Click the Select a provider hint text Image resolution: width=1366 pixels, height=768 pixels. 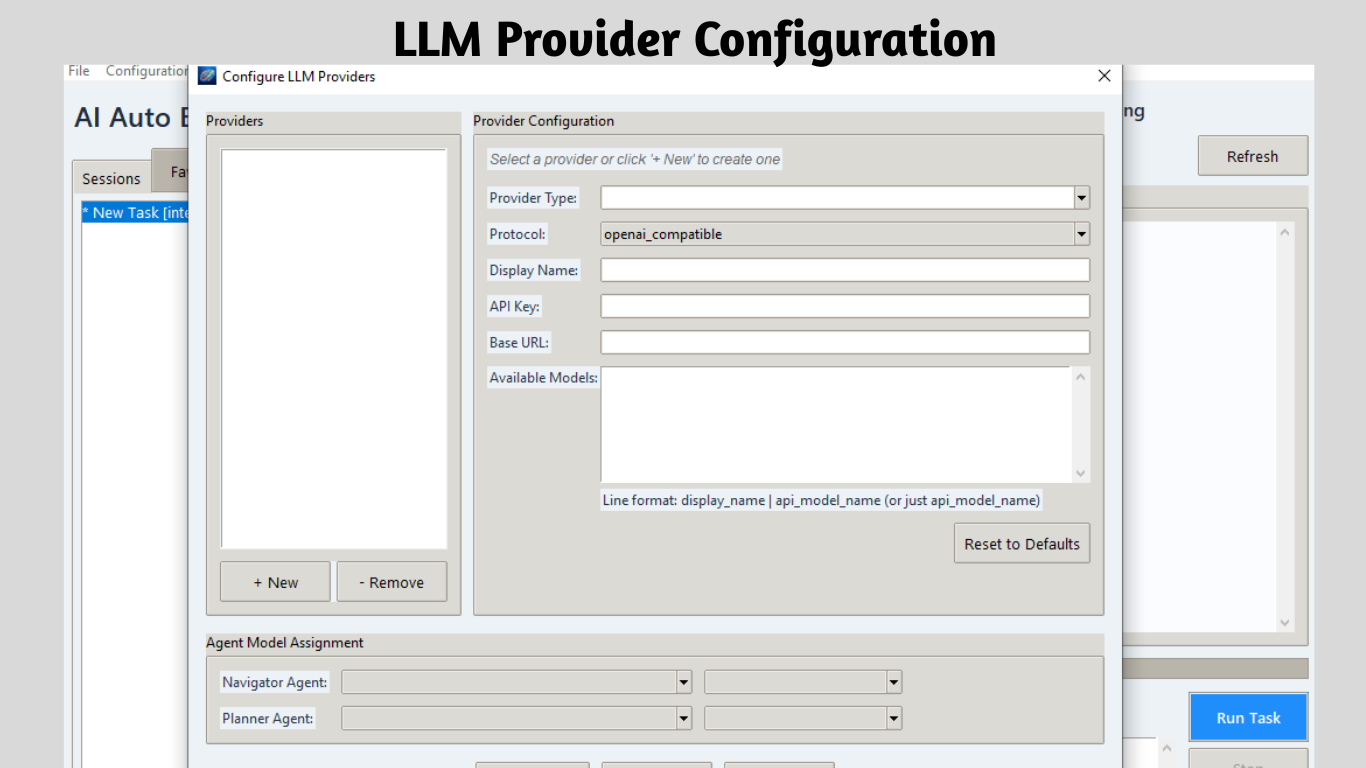(x=635, y=159)
